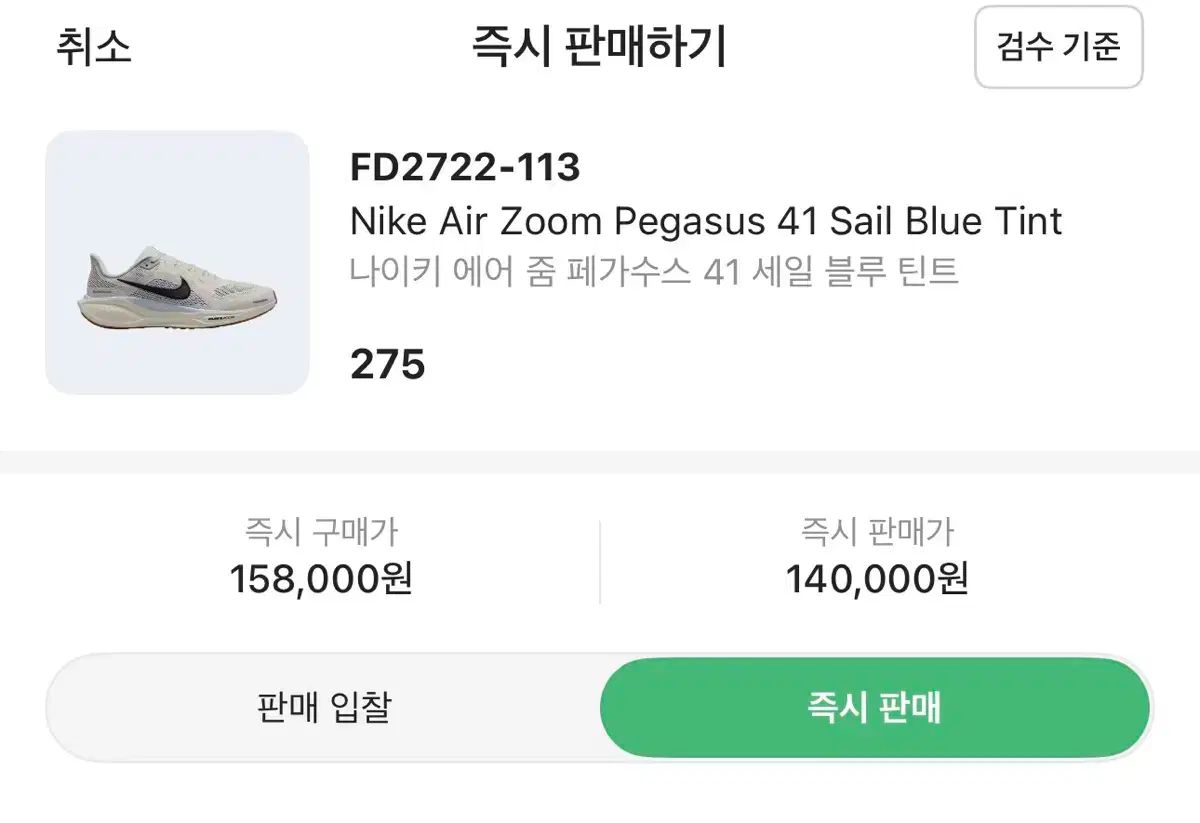Tap the product code FD2722-113
The width and height of the screenshot is (1200, 823).
[465, 168]
